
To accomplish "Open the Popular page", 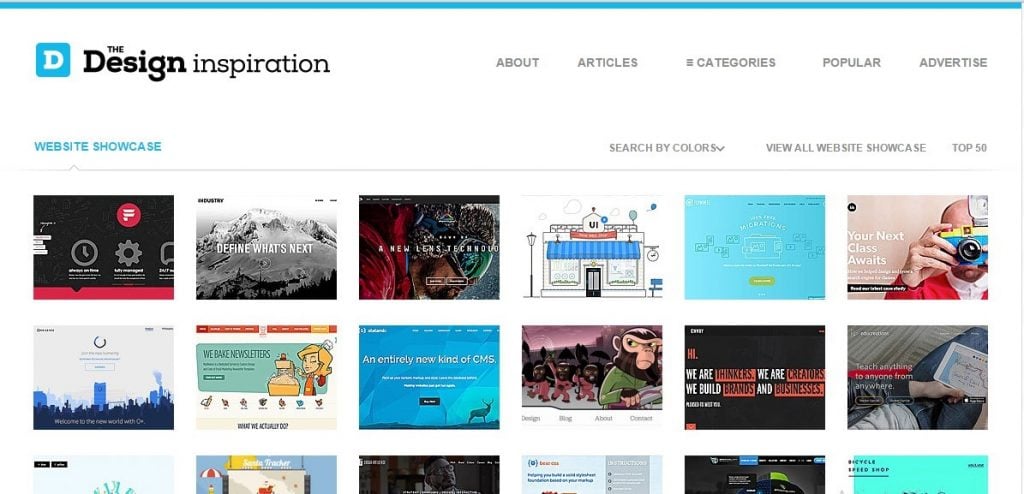I will [852, 63].
